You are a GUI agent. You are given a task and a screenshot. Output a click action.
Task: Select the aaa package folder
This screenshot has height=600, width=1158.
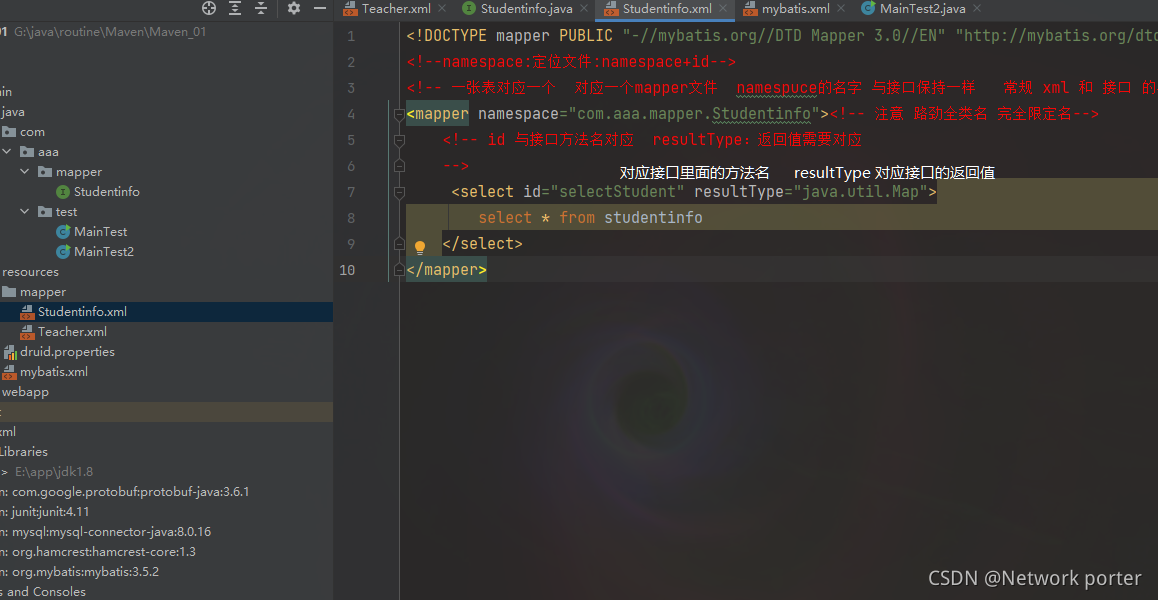click(49, 151)
